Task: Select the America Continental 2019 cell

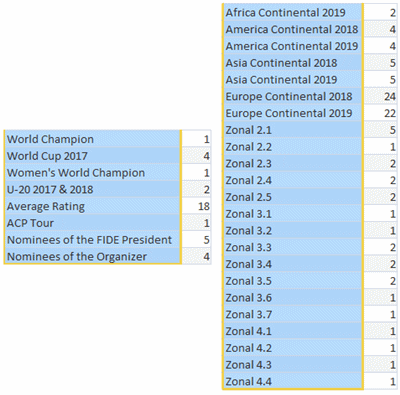Action: click(x=293, y=46)
